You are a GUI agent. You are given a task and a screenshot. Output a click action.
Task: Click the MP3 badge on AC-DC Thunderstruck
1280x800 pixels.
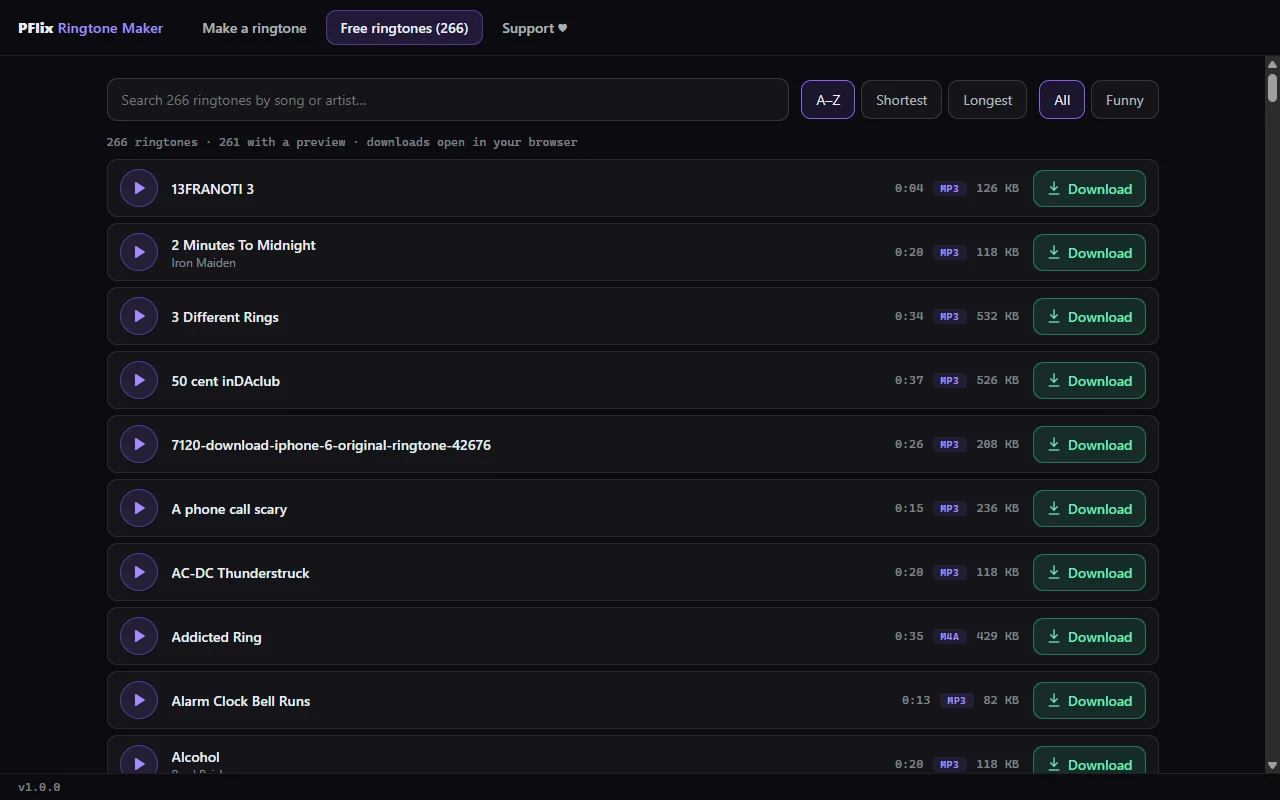pos(949,572)
